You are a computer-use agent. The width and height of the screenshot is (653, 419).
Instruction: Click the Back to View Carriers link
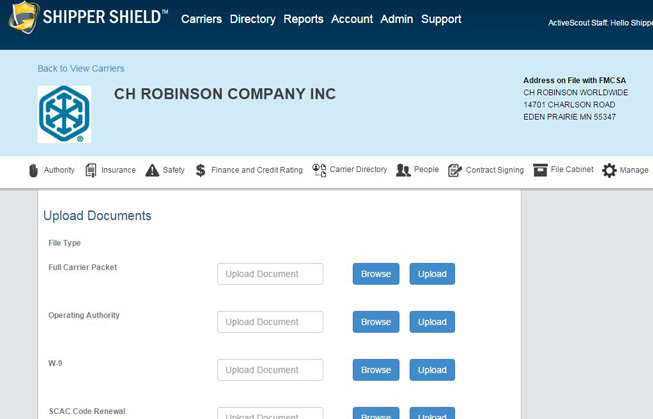[x=81, y=68]
